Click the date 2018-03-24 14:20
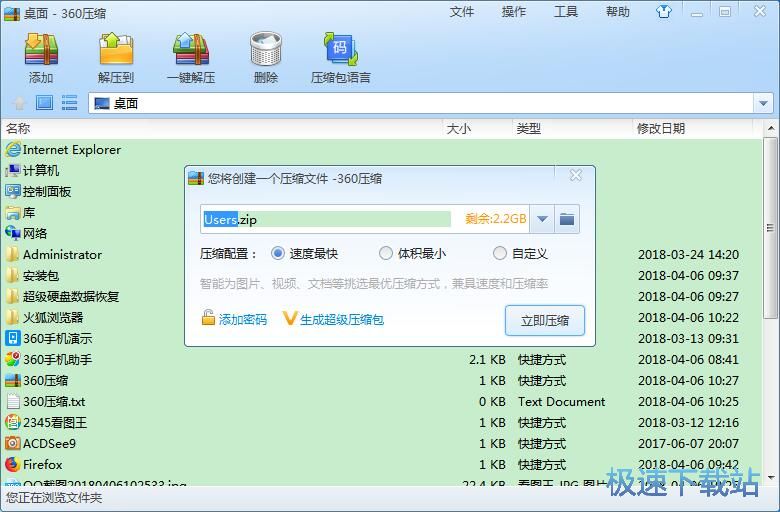 click(688, 254)
